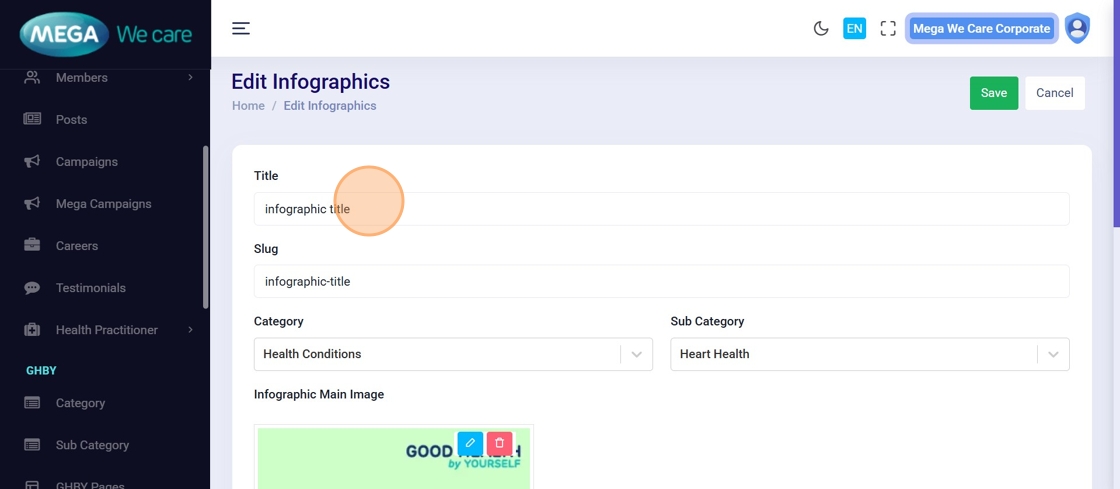Viewport: 1120px width, 489px height.
Task: Click the Careers briefcase icon
Action: [32, 246]
